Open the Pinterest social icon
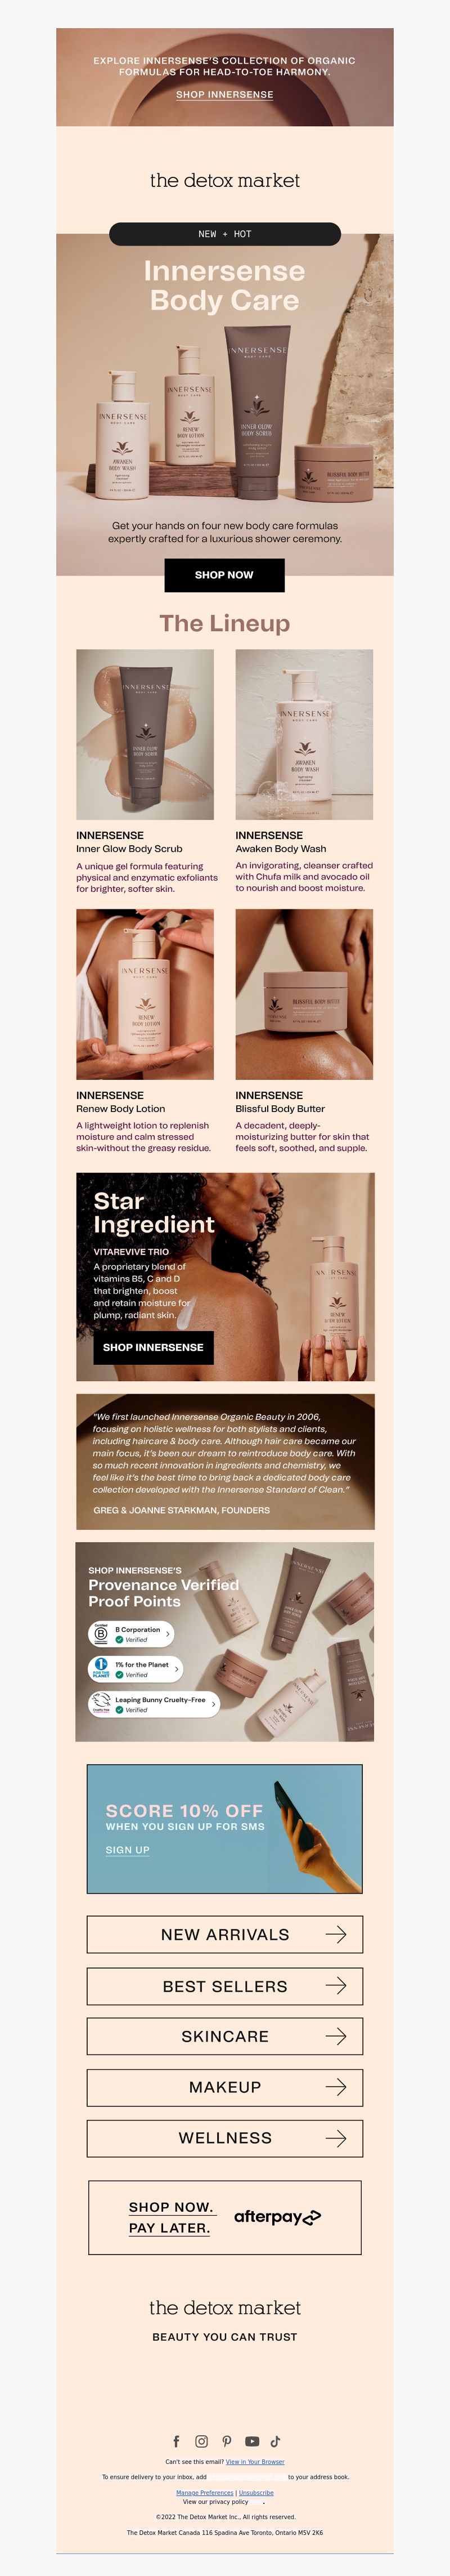This screenshot has height=2576, width=450. coord(227,2441)
